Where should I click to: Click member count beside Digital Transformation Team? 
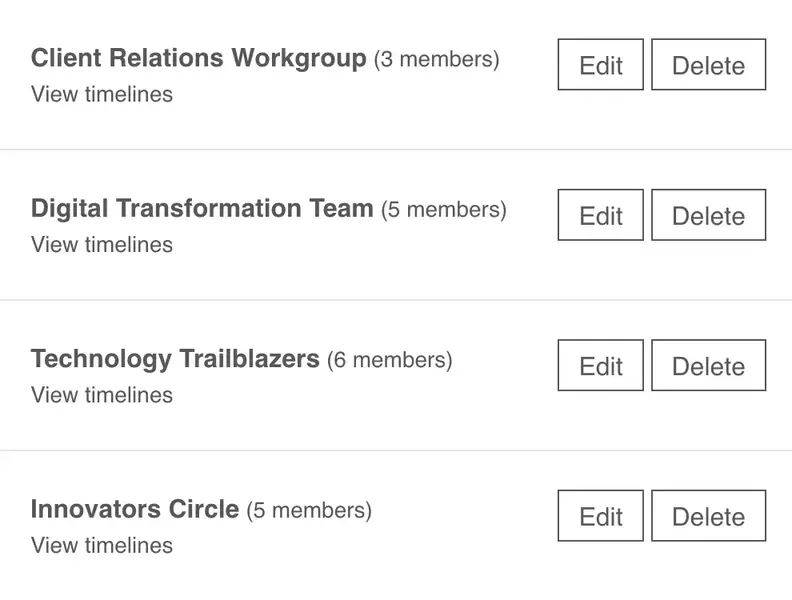[444, 209]
